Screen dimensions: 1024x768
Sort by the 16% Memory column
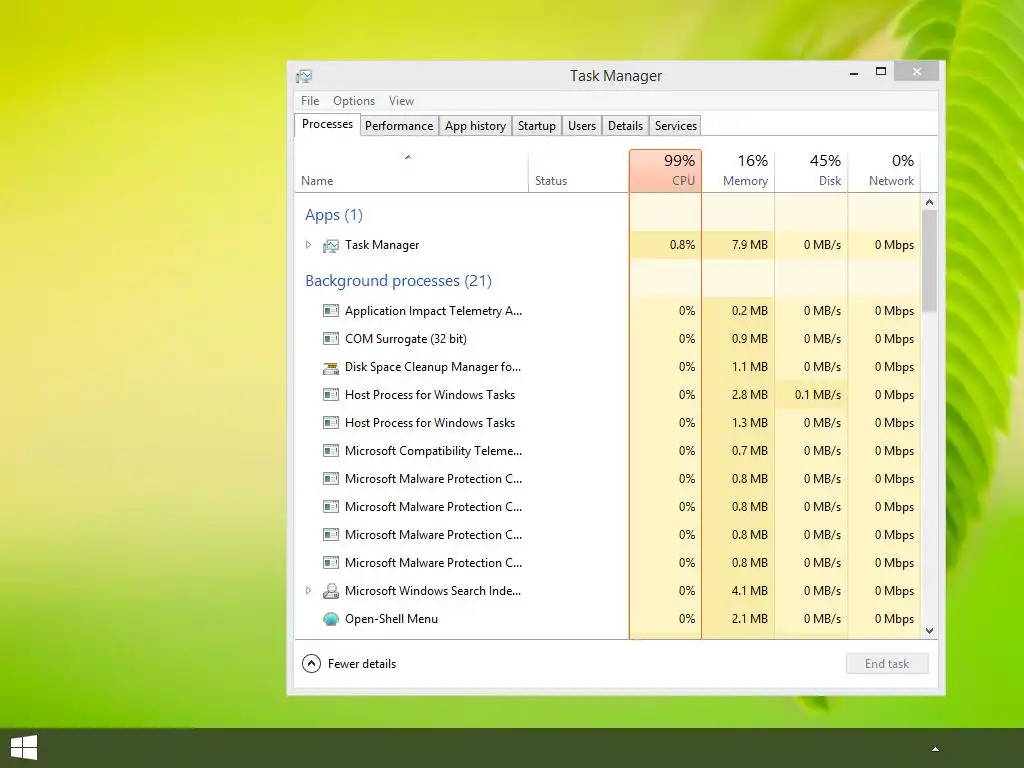coord(738,171)
